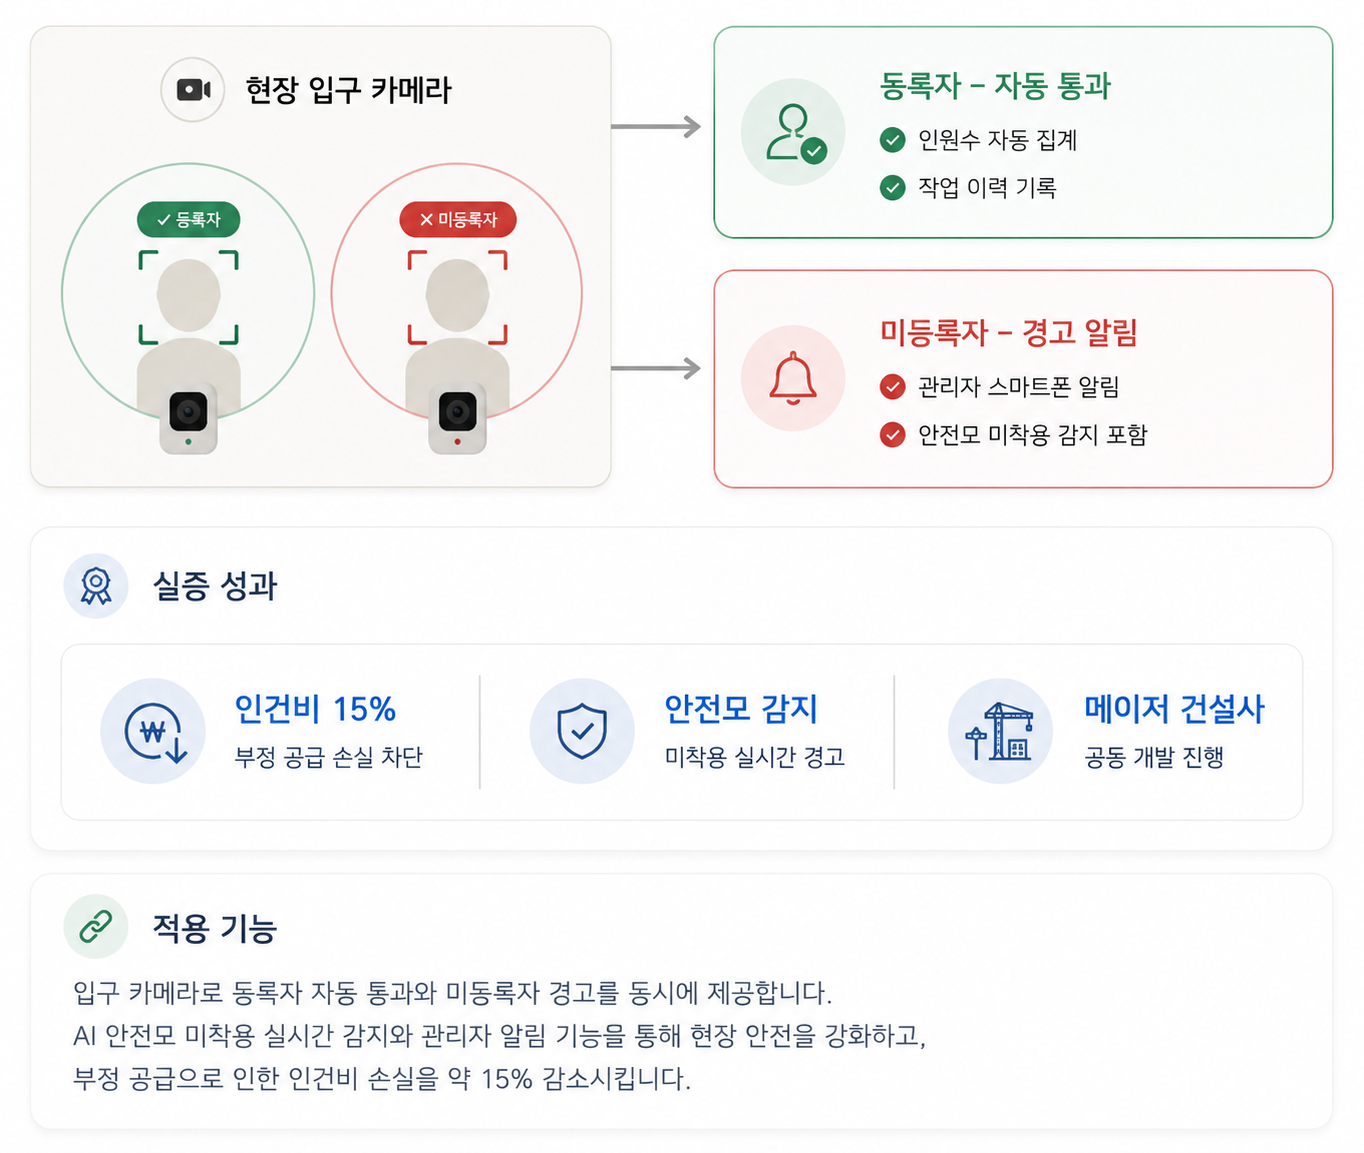This screenshot has width=1364, height=1153.
Task: Click the green checkmark next to 인원수 자동 집계
Action: pos(893,140)
